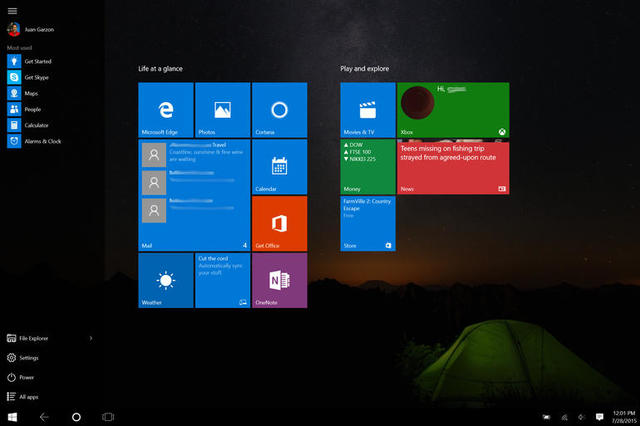
Task: Open the Cut the cord tile
Action: click(222, 280)
